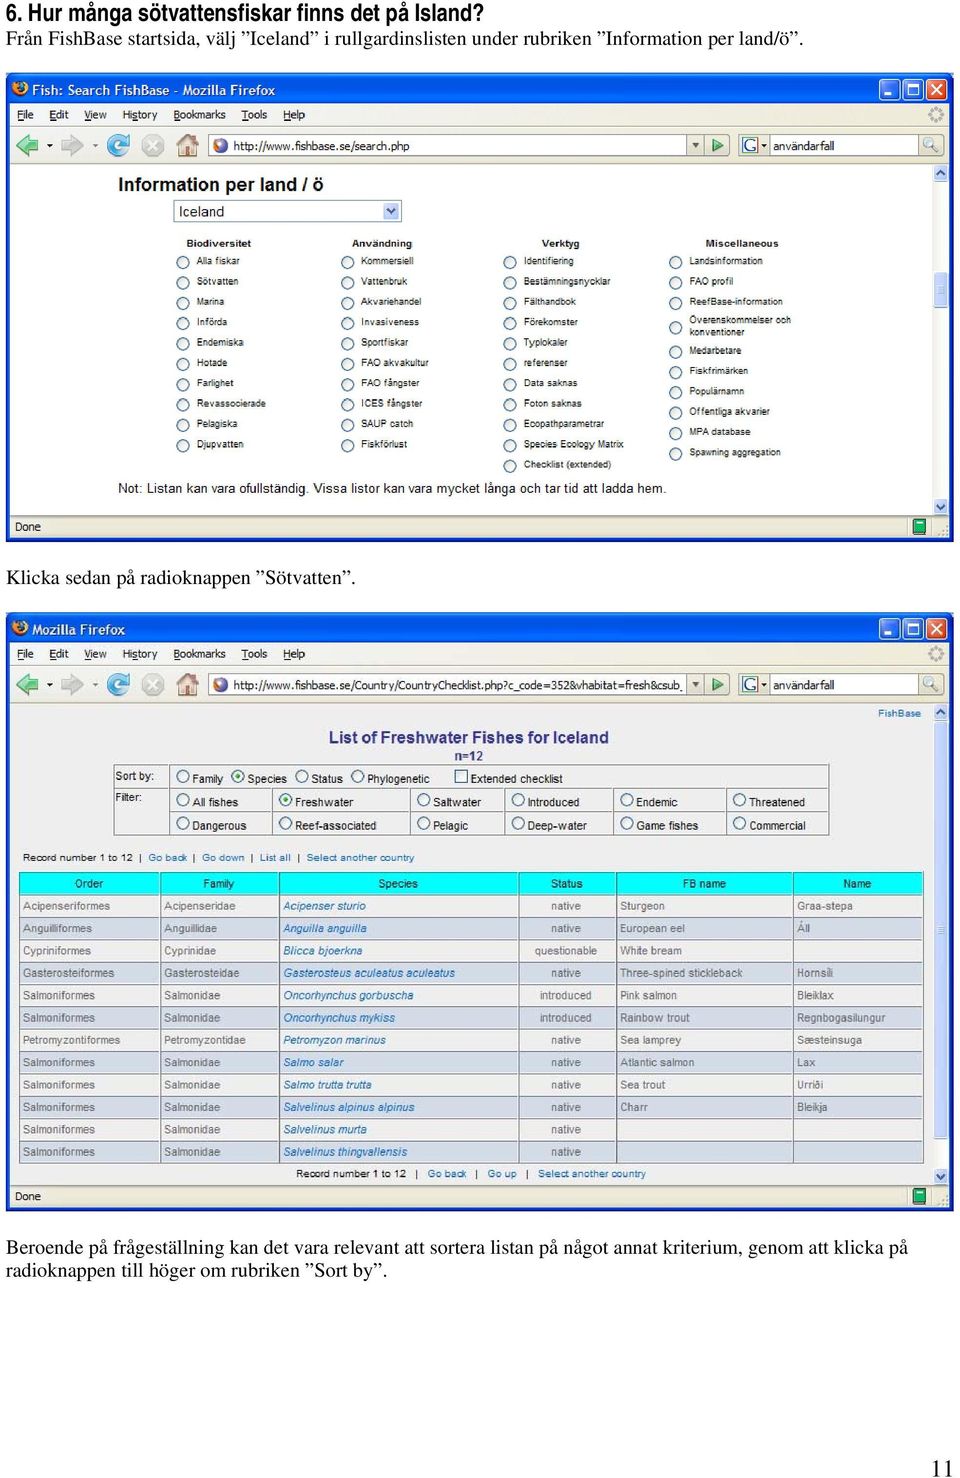Click the top Select another country link
The image size is (960, 1478).
(x=360, y=857)
